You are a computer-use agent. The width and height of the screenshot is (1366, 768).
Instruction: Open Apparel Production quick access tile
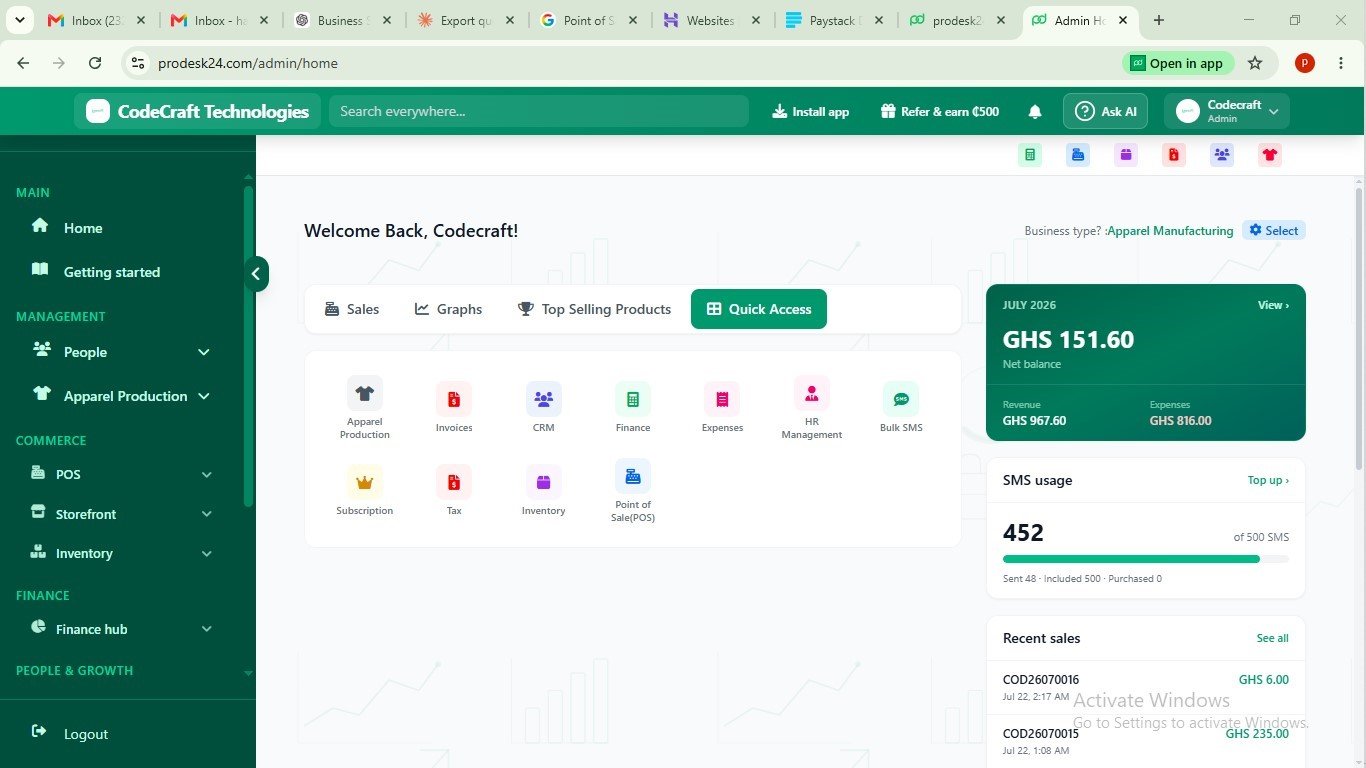pyautogui.click(x=365, y=408)
